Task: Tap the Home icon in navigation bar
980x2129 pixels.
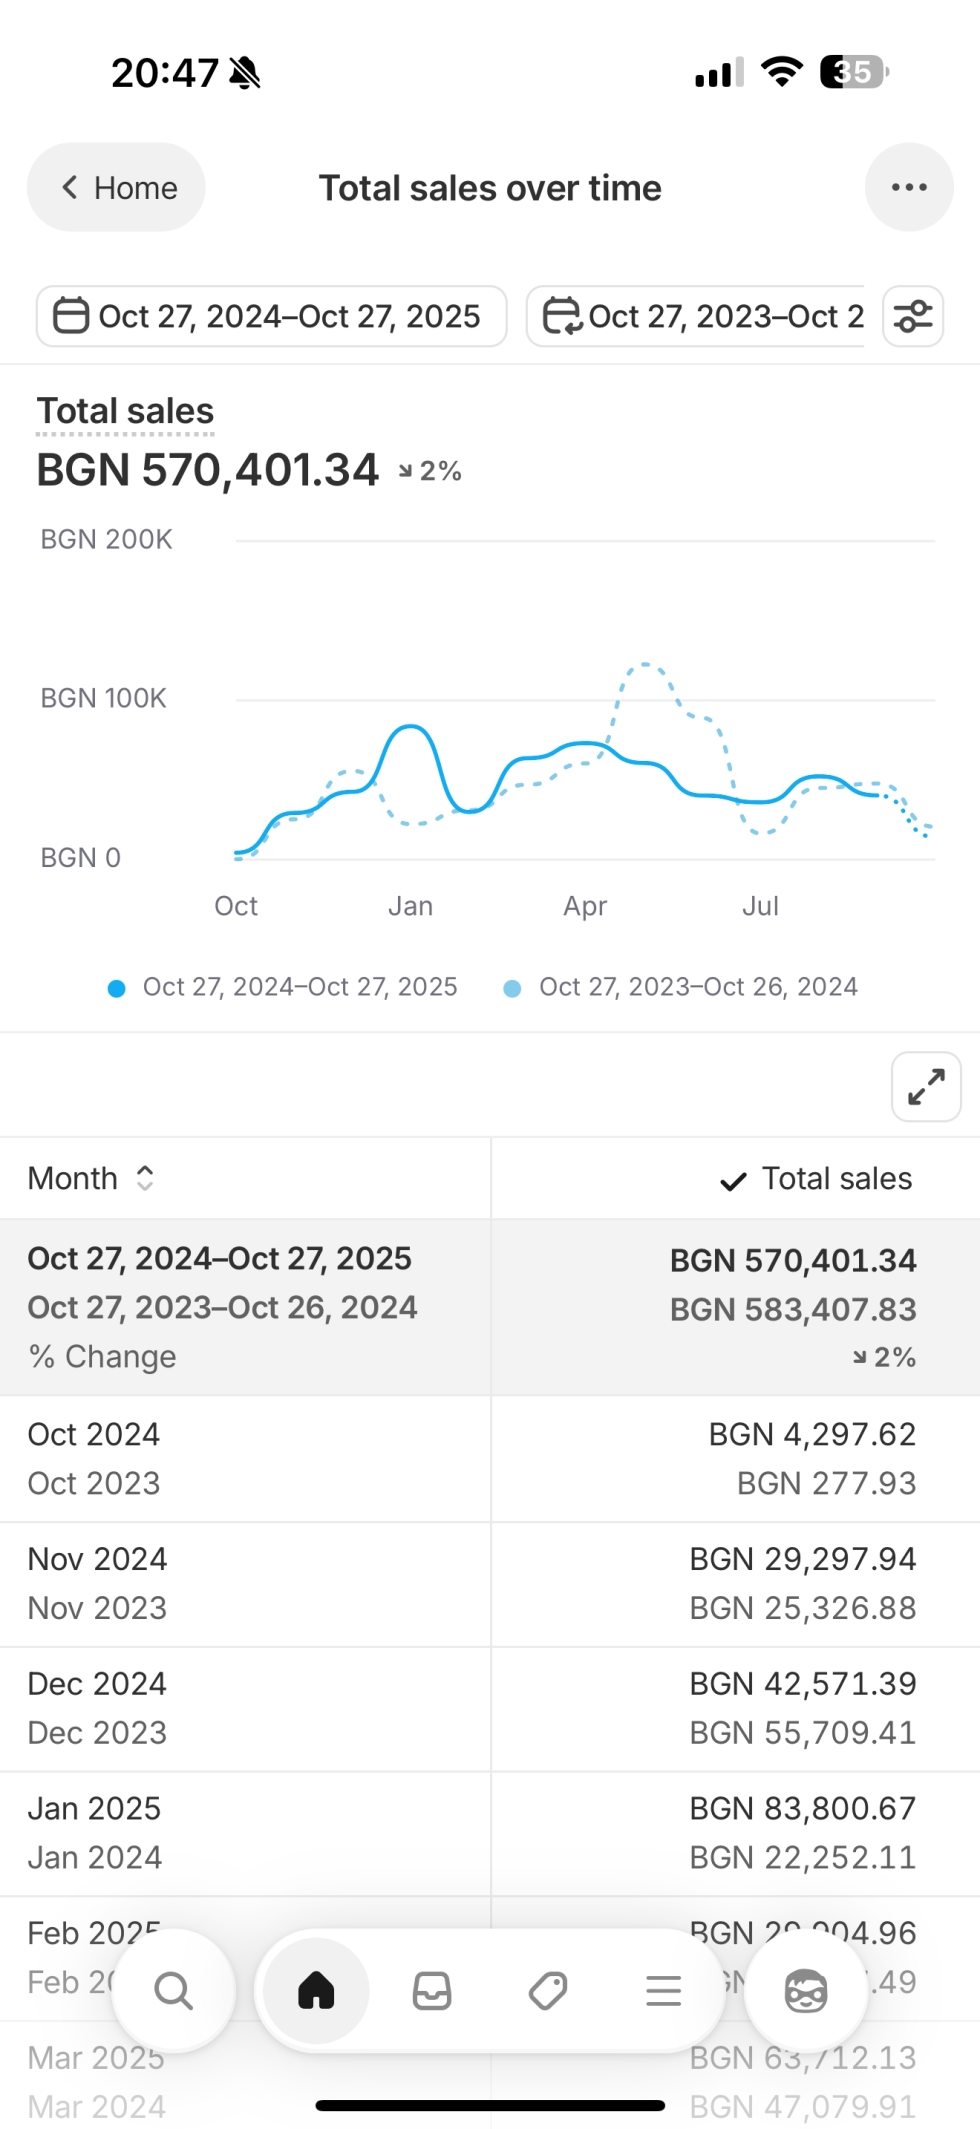Action: (x=316, y=1990)
